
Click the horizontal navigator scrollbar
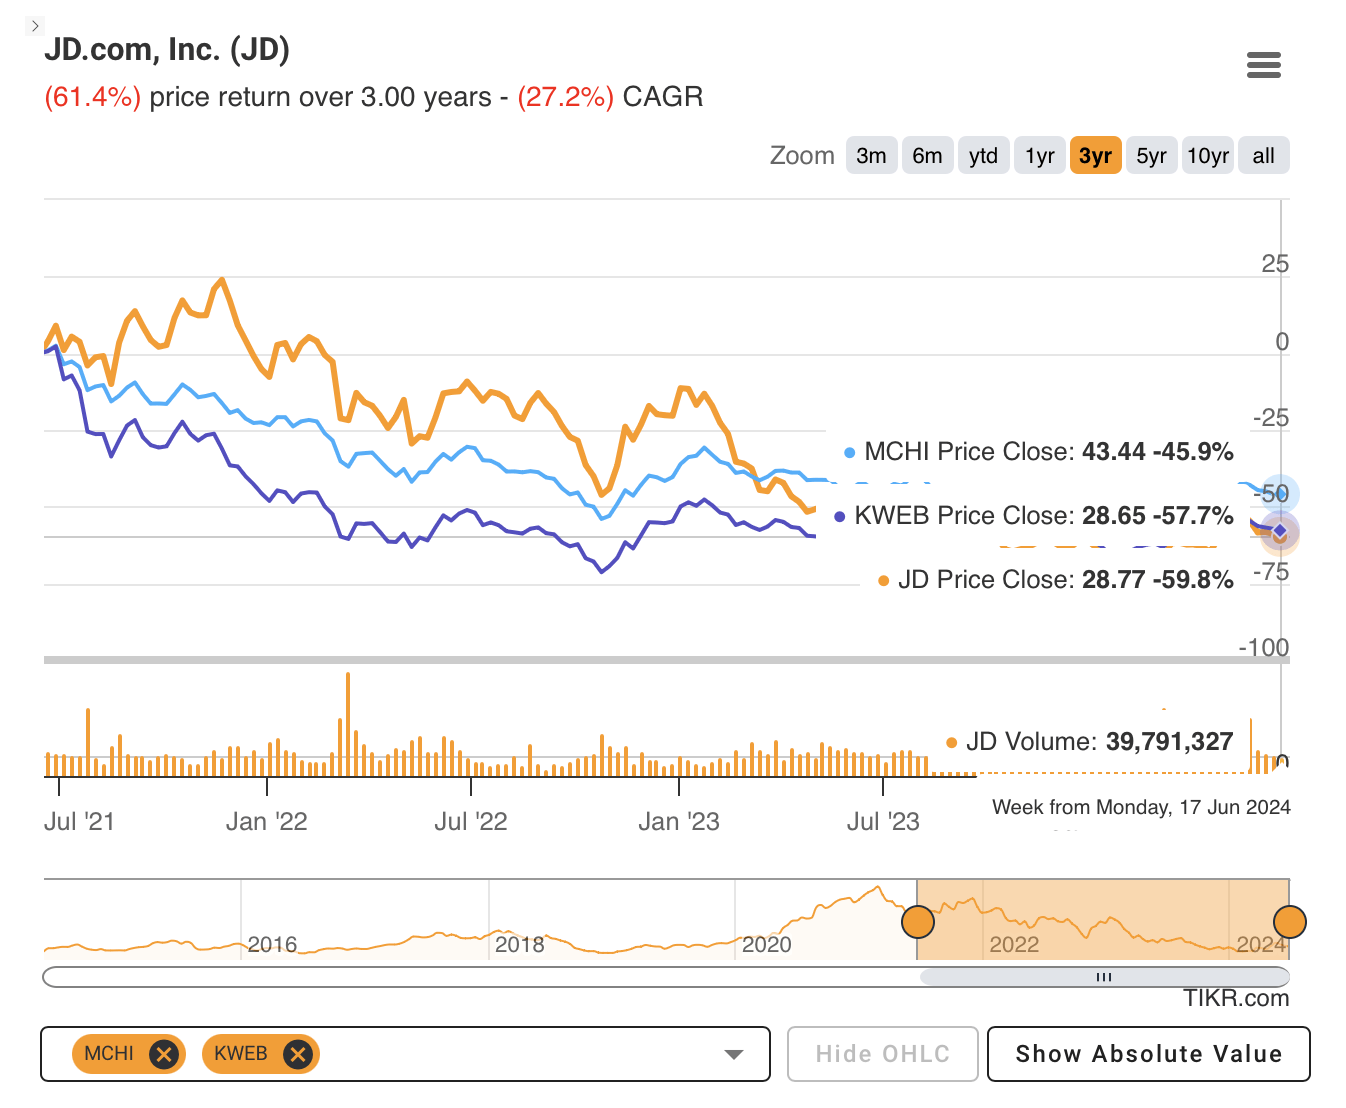1103,977
